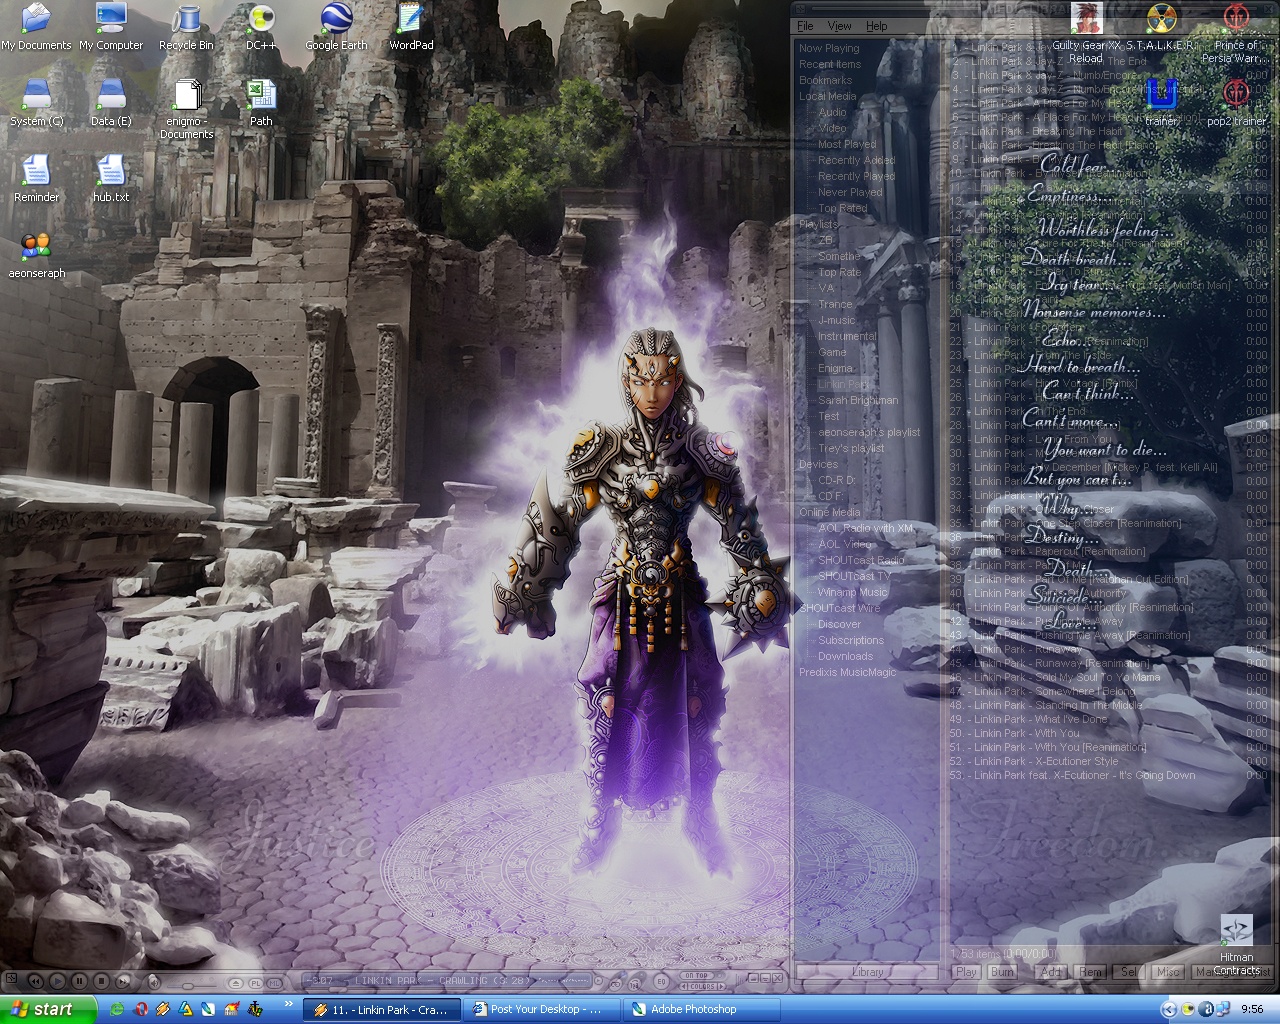Toggle the Winamp PL playlist window

coord(255,983)
